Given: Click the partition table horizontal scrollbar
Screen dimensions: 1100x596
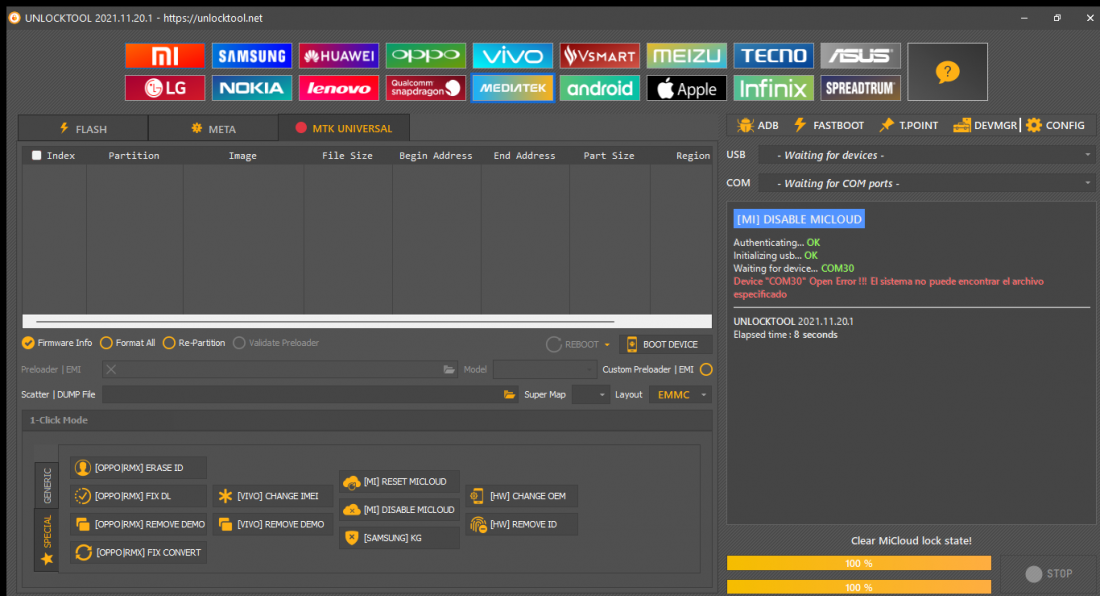Looking at the screenshot, I should click(367, 321).
